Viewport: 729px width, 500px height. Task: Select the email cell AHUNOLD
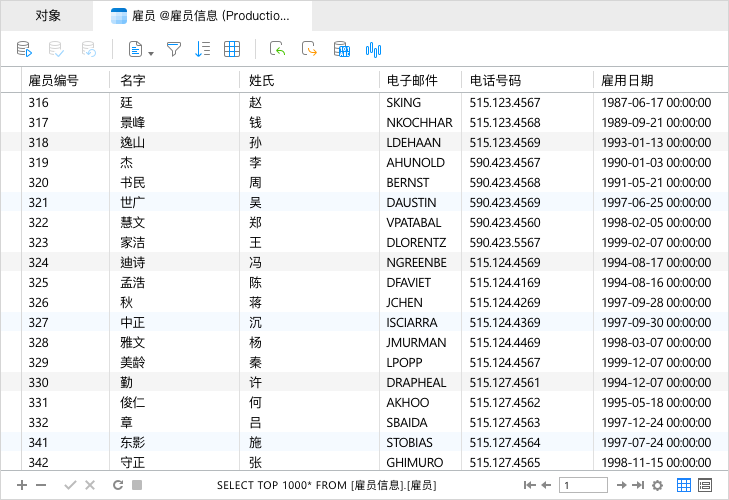tap(420, 162)
